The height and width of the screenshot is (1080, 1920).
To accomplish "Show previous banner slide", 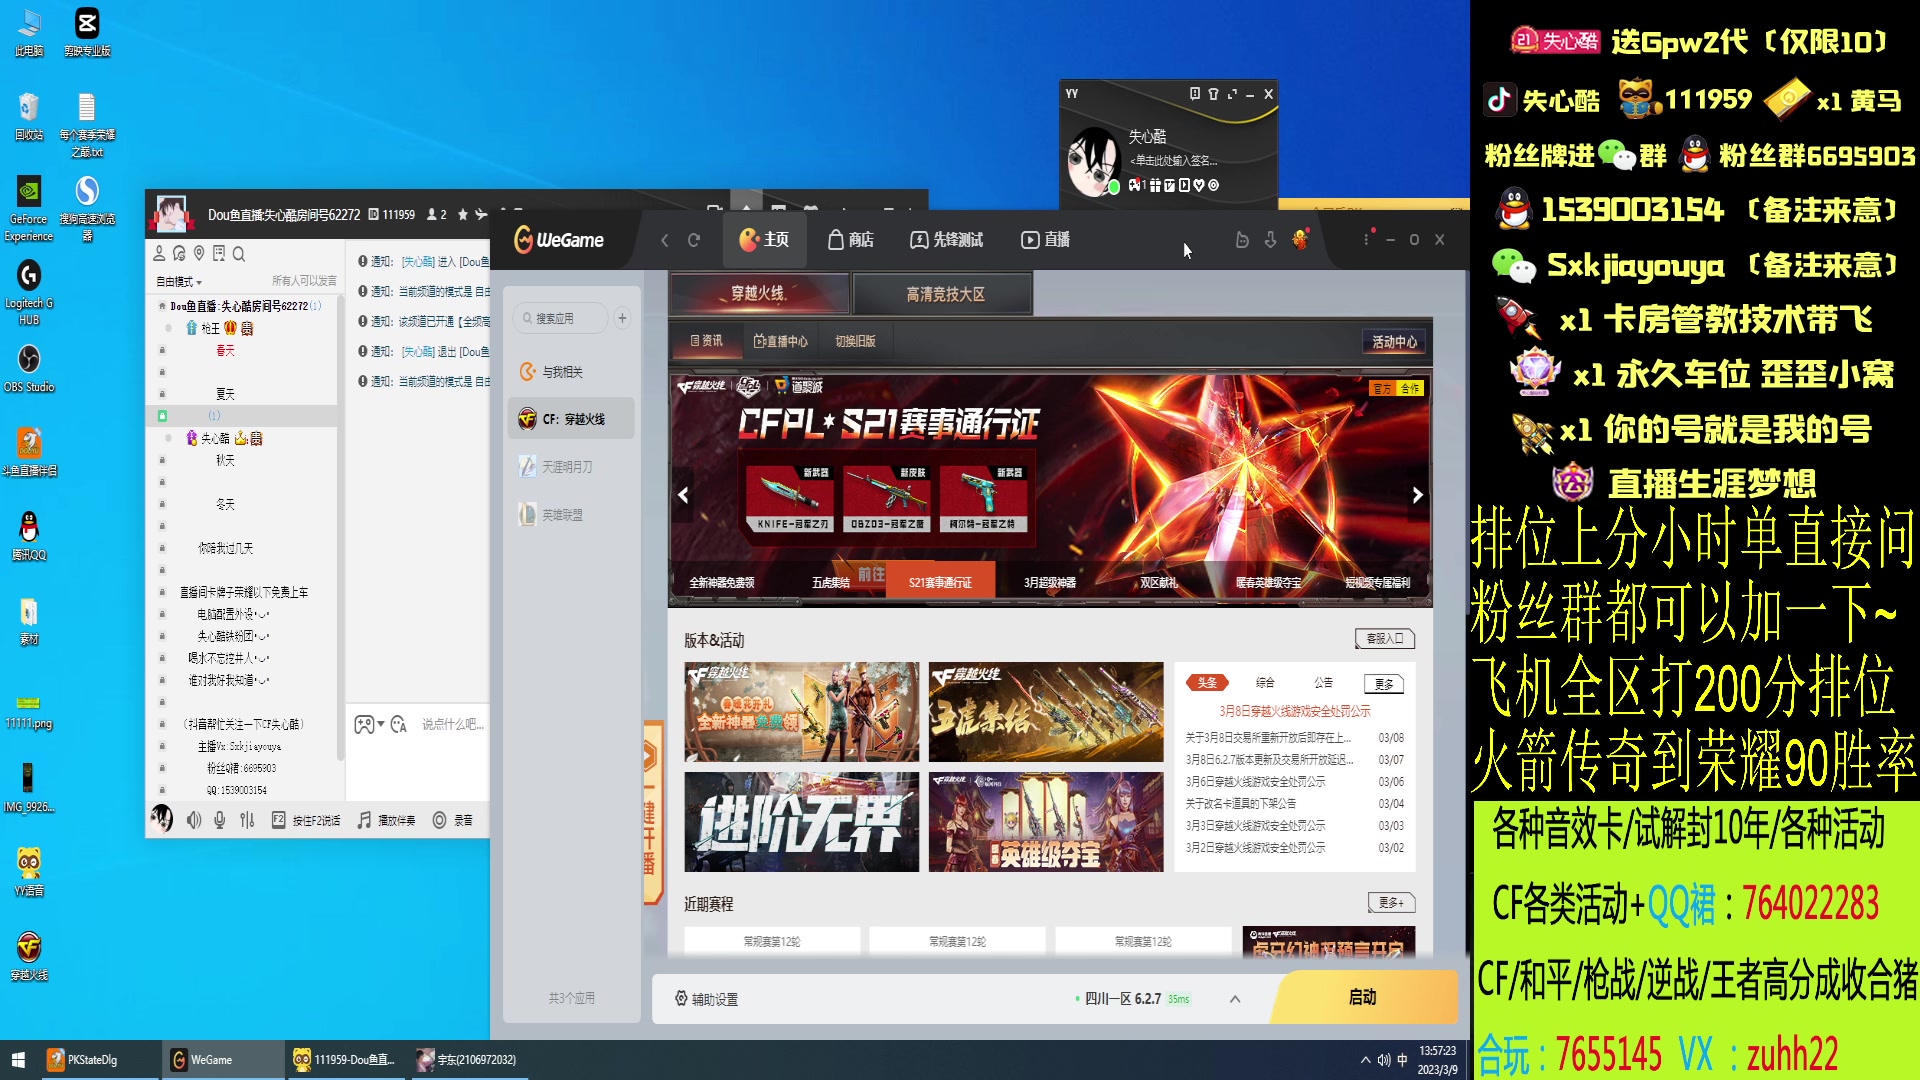I will [684, 495].
